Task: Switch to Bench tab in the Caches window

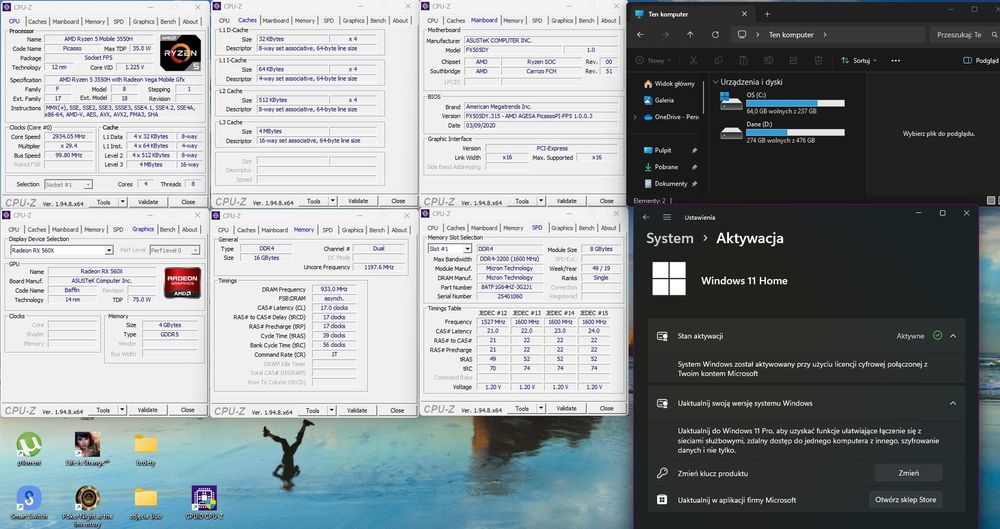Action: pyautogui.click(x=378, y=20)
